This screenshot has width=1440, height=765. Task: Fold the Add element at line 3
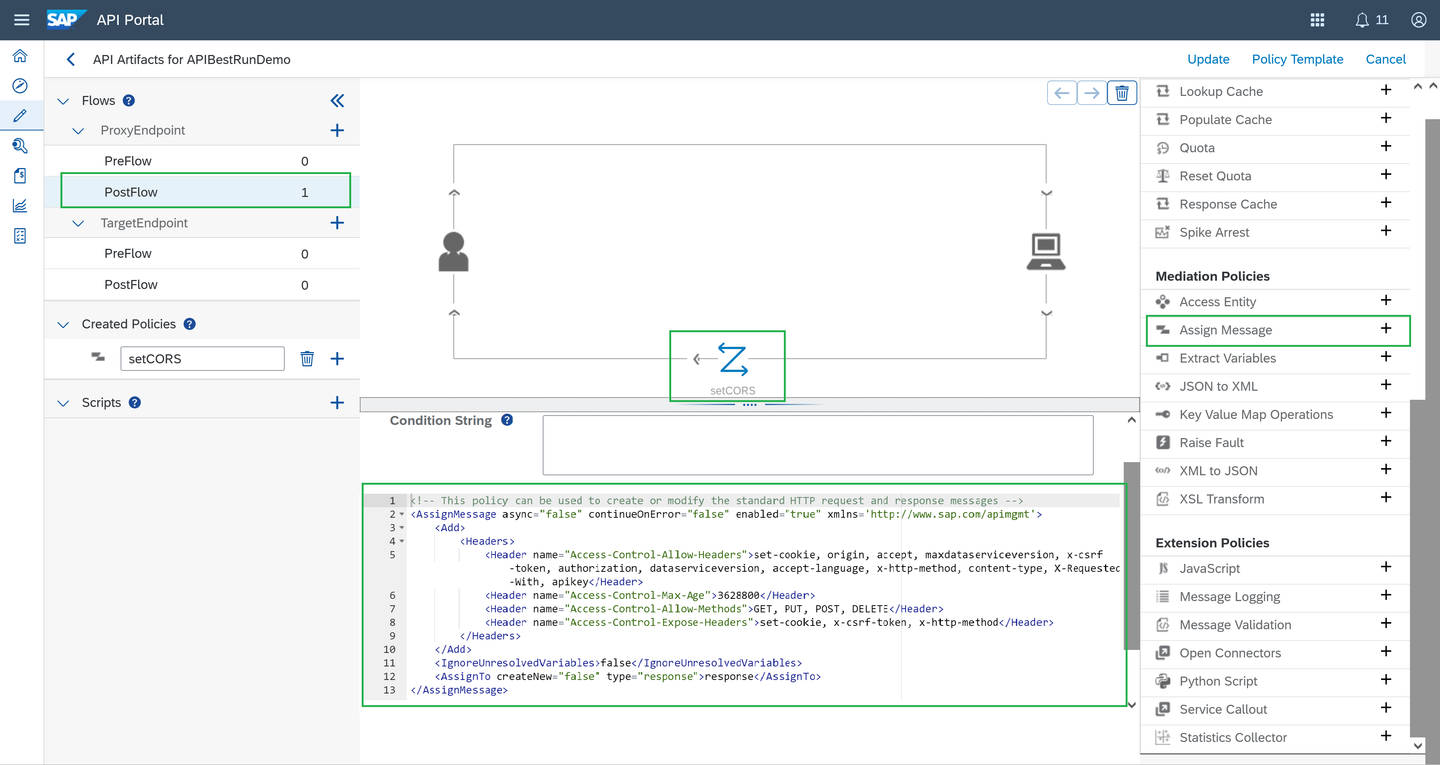point(402,528)
